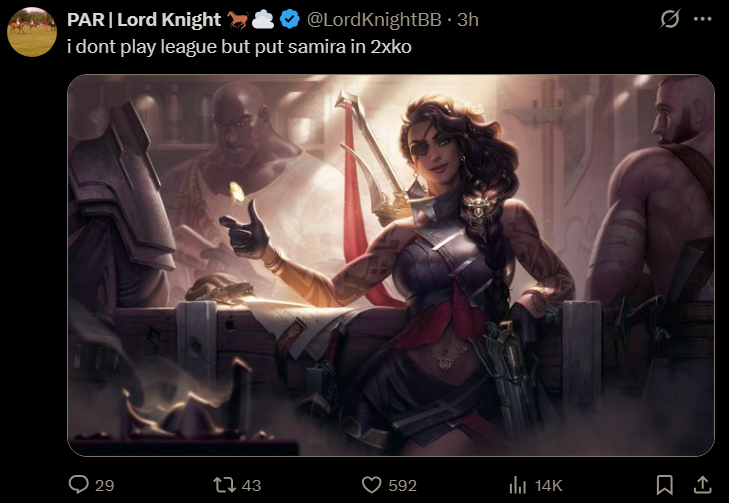Open the tweet's 3h timestamp

(x=468, y=20)
